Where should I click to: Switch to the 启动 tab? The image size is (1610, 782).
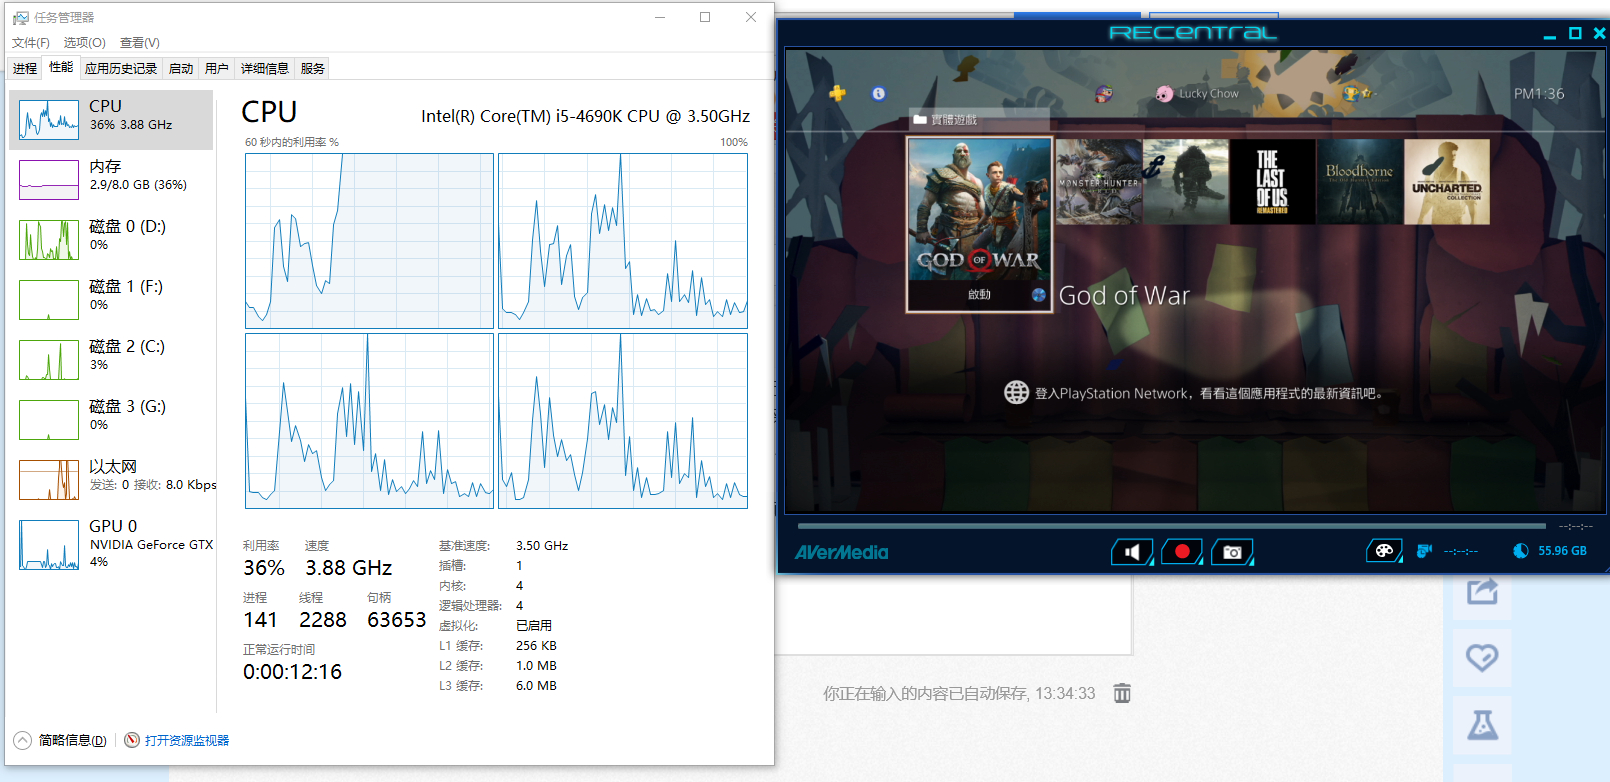click(x=181, y=68)
